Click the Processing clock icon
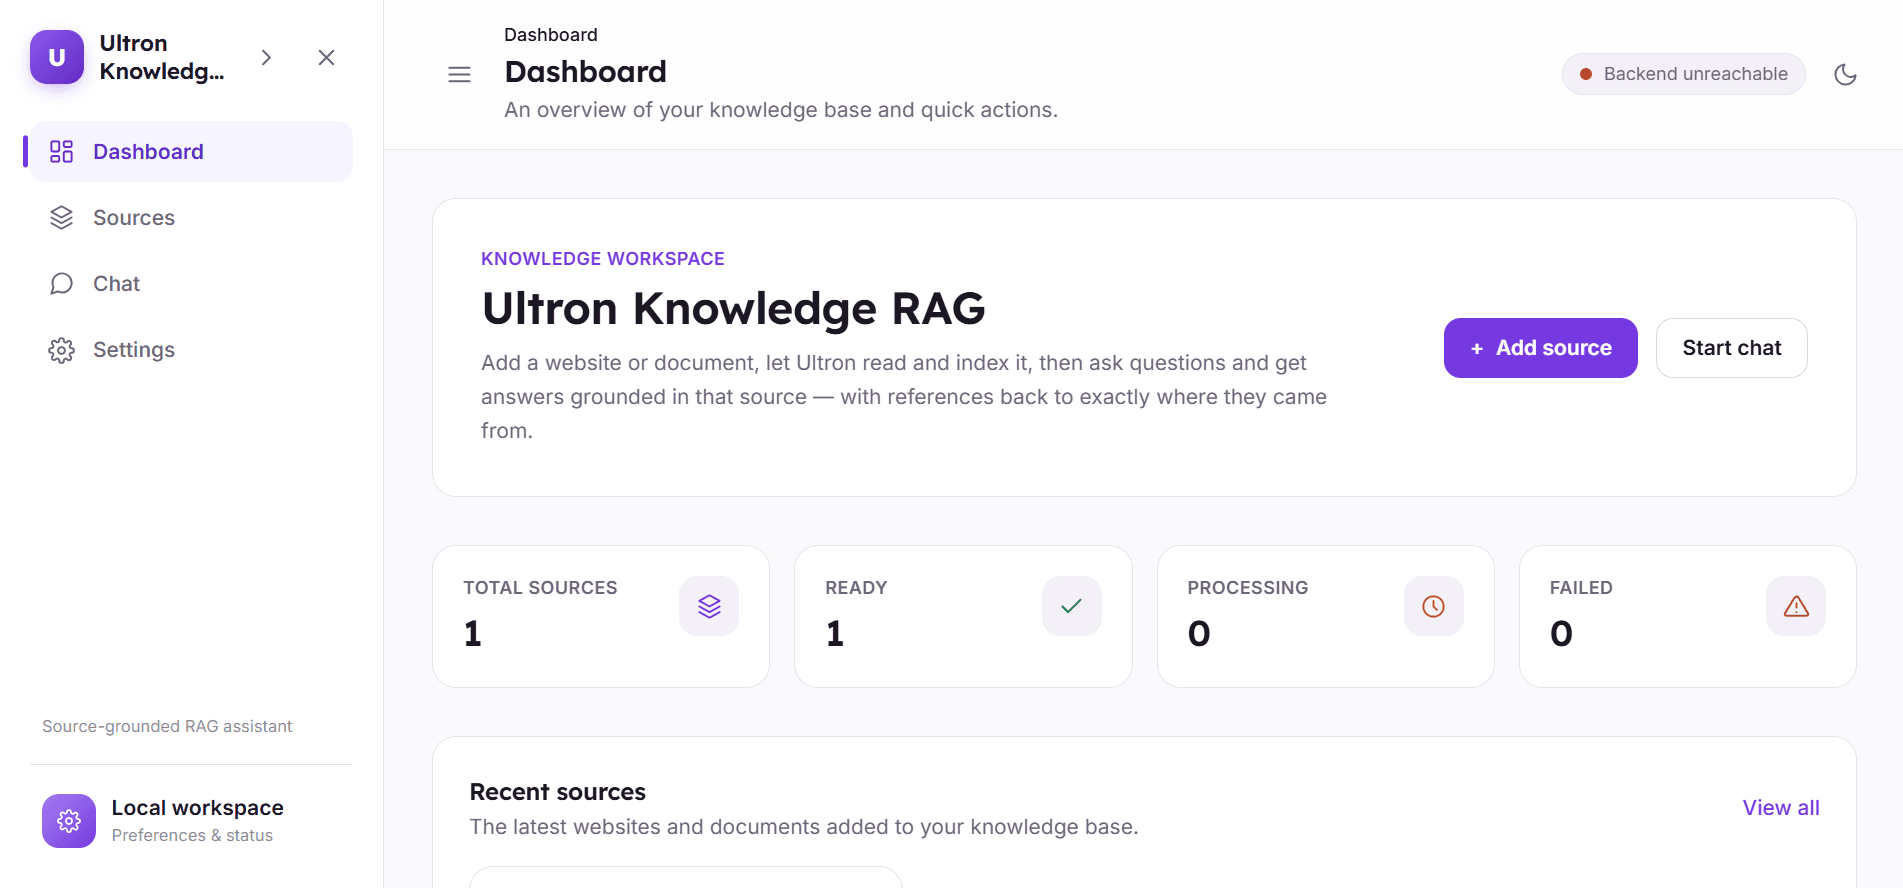 click(1434, 606)
